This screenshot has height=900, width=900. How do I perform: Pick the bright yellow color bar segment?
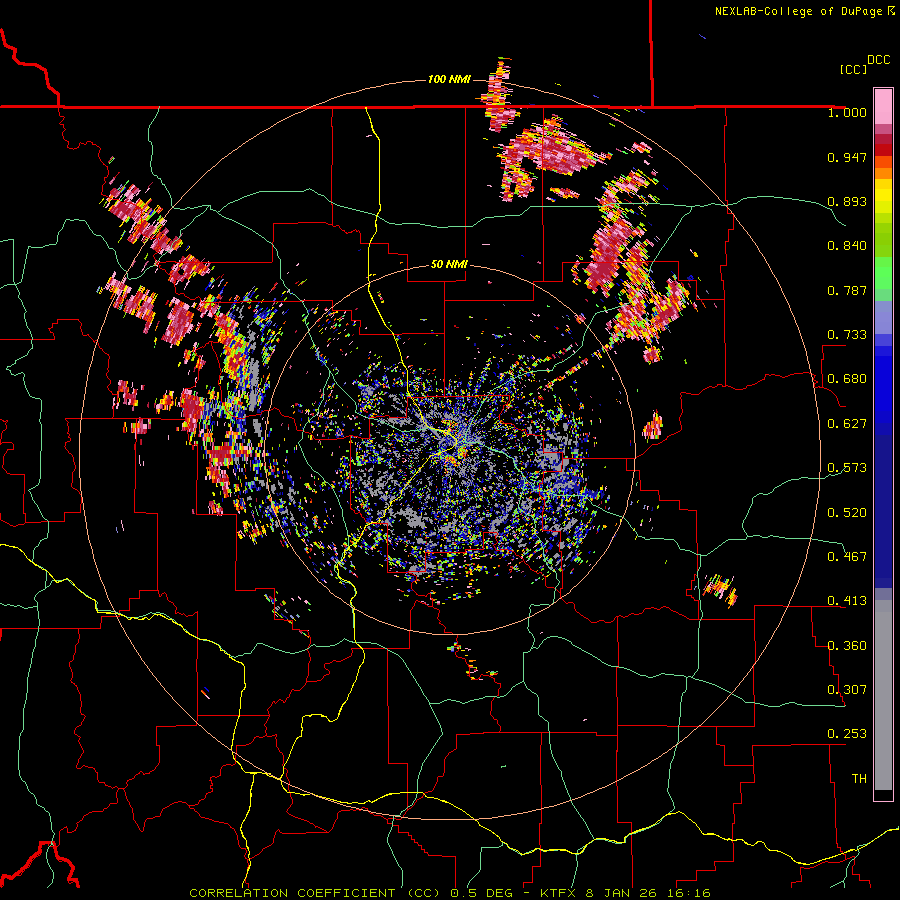pos(883,197)
